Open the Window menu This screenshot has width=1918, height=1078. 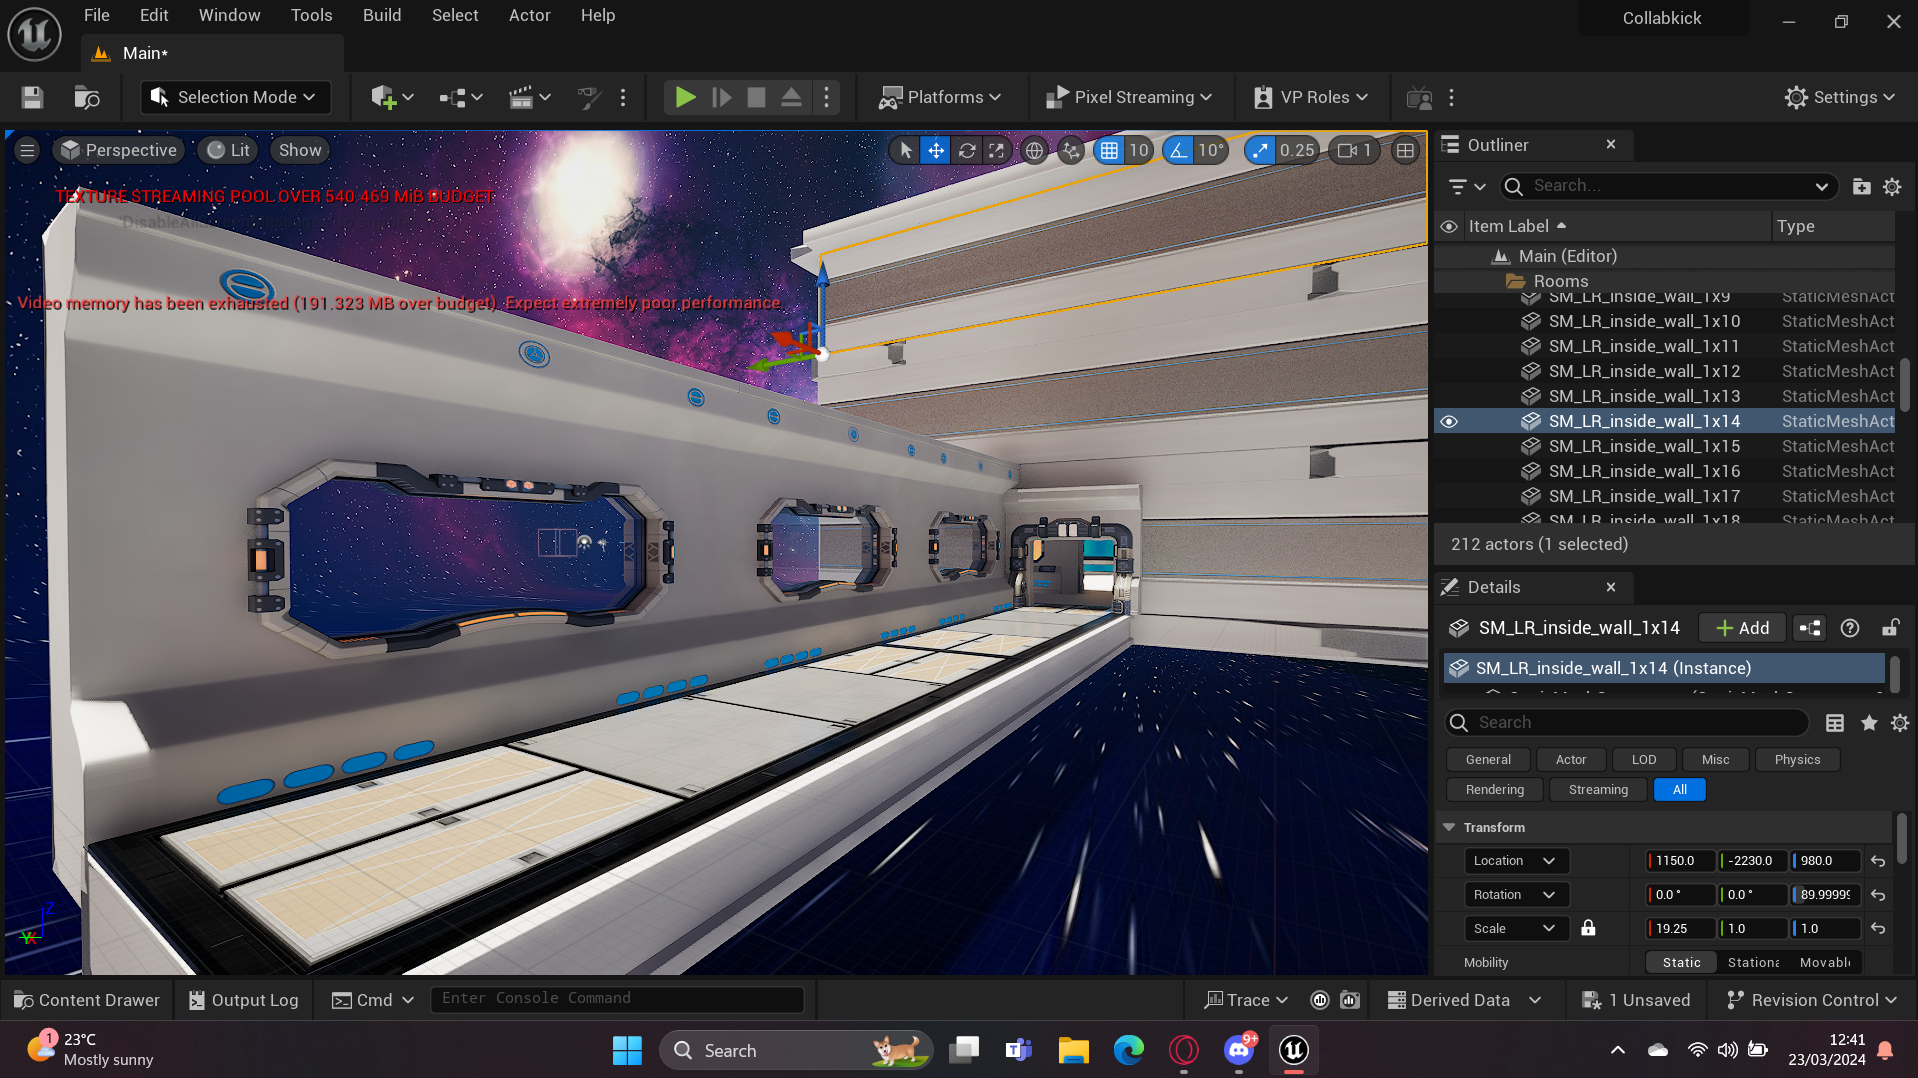point(229,15)
